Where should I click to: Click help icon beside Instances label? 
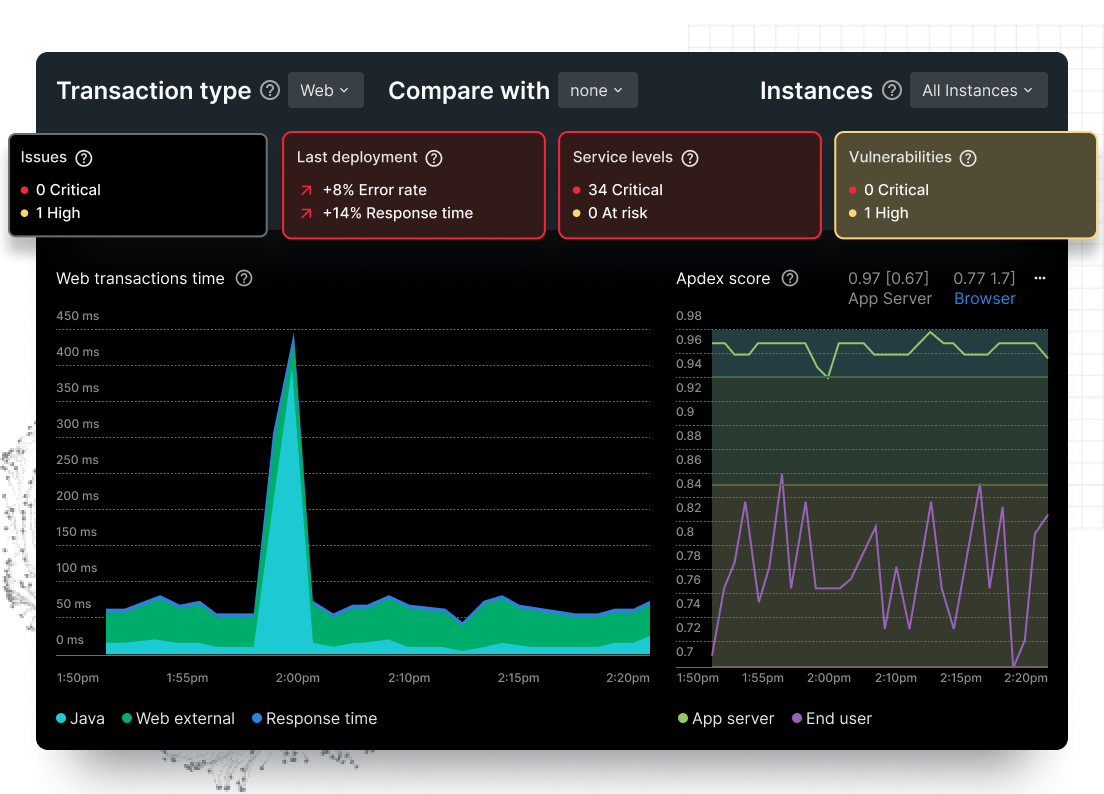(892, 90)
